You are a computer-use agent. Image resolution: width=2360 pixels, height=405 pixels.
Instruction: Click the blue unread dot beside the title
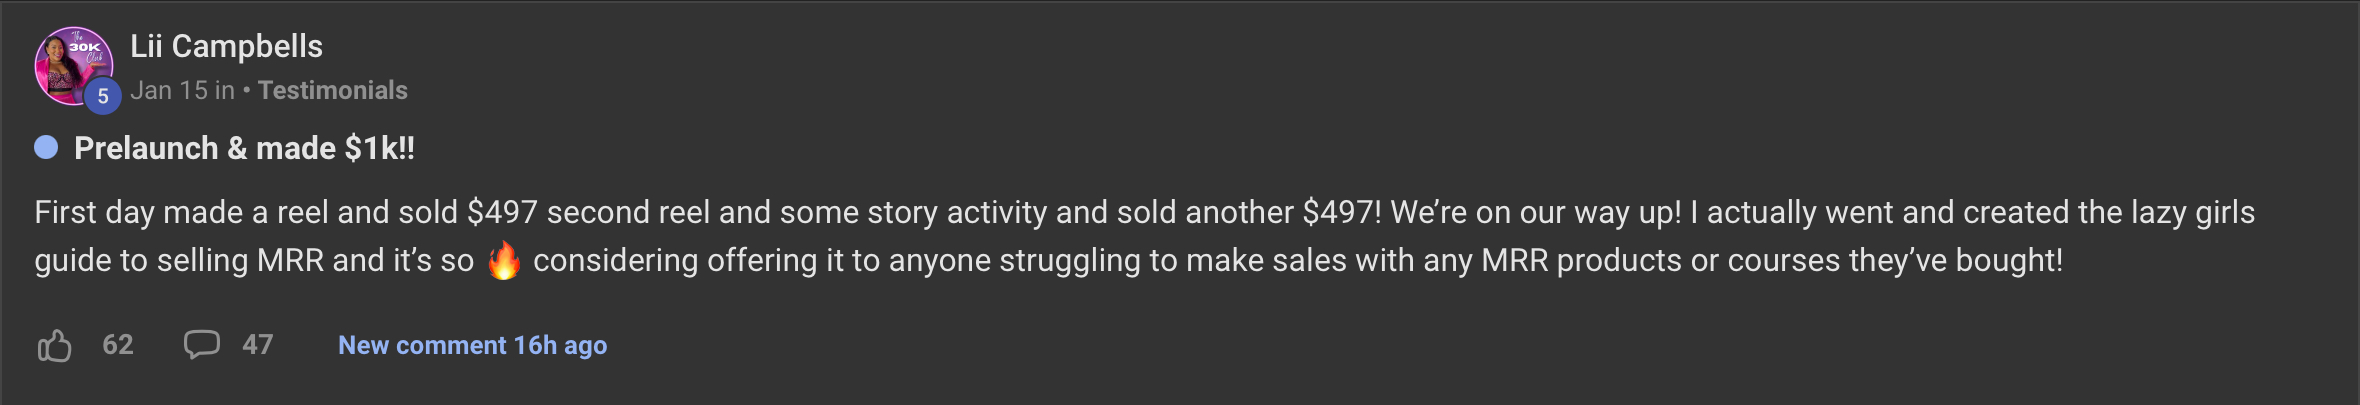[46, 148]
